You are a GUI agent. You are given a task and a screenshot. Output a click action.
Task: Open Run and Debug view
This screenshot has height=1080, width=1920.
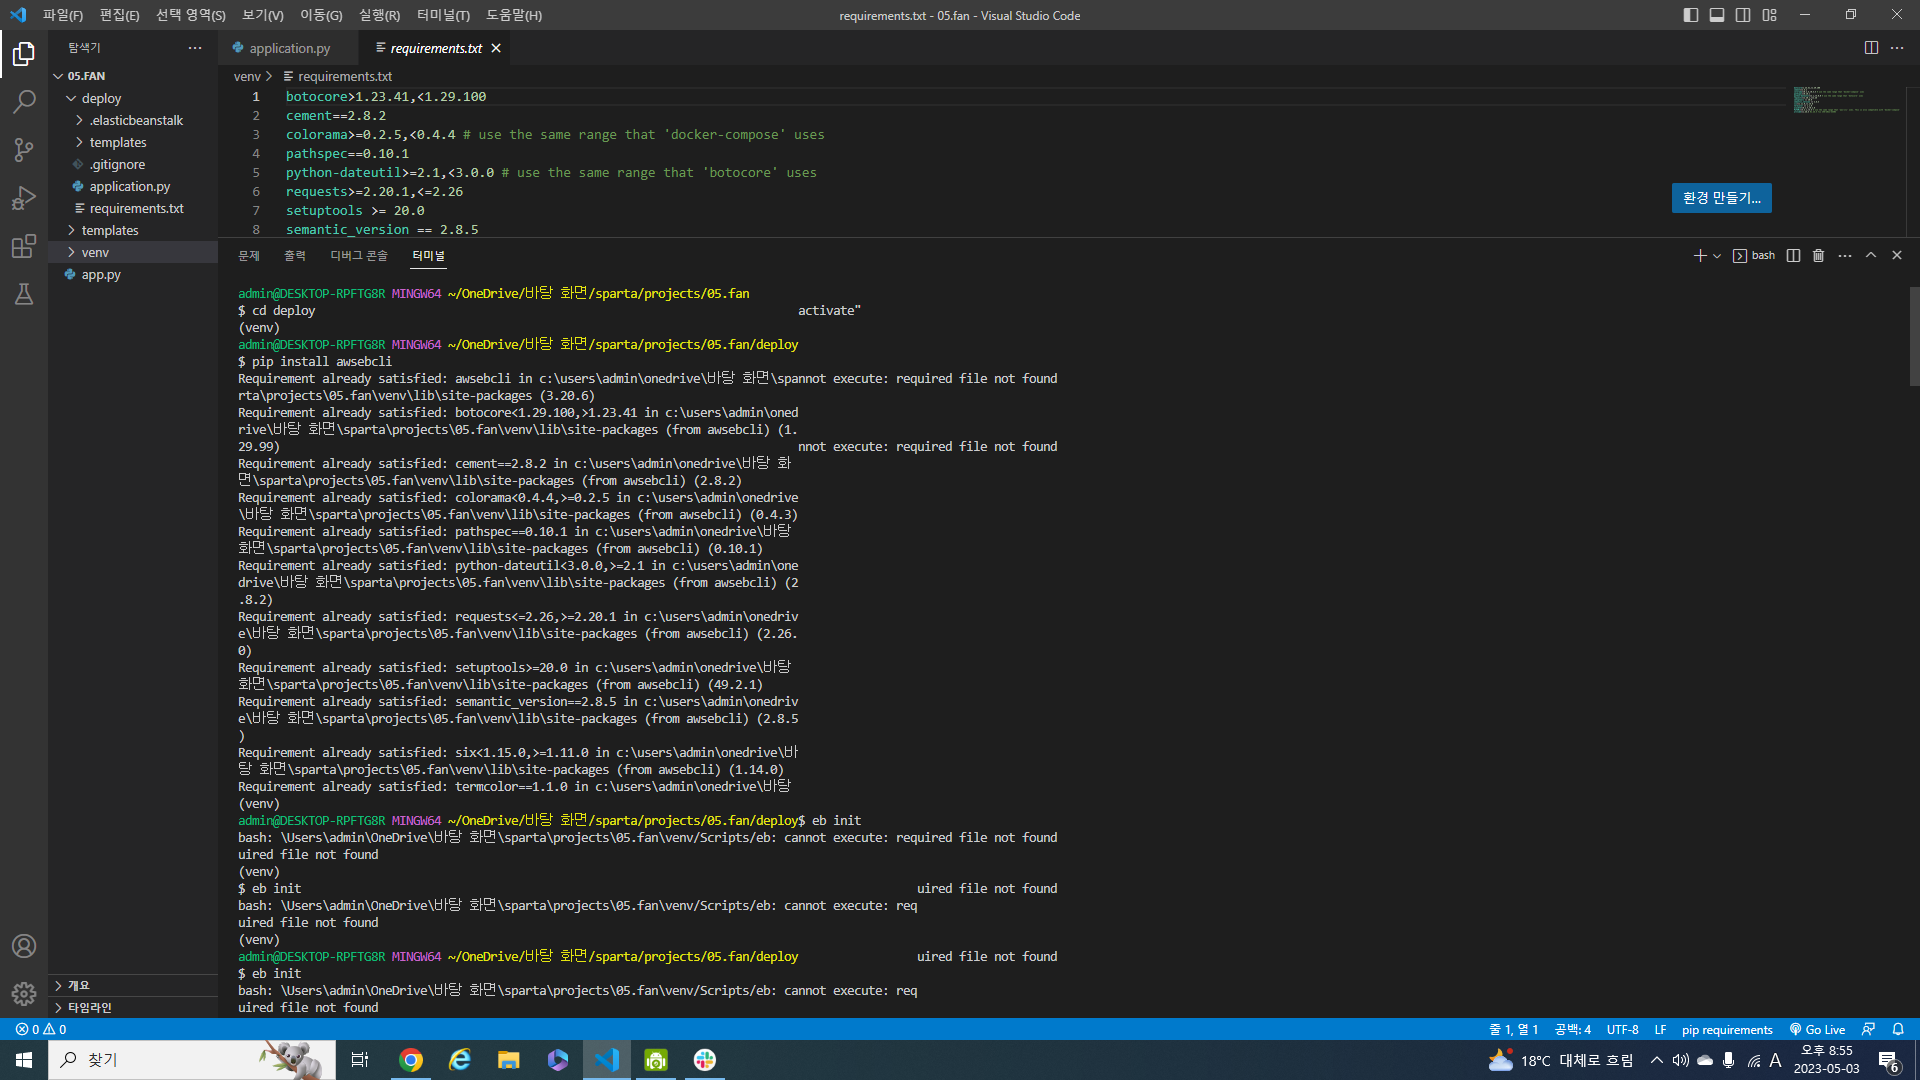pyautogui.click(x=24, y=198)
